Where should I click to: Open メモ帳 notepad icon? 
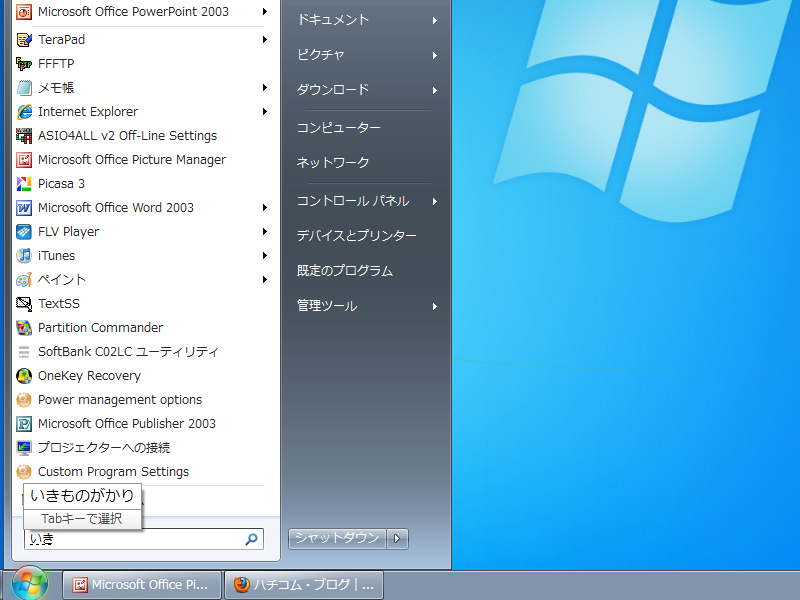tap(23, 87)
